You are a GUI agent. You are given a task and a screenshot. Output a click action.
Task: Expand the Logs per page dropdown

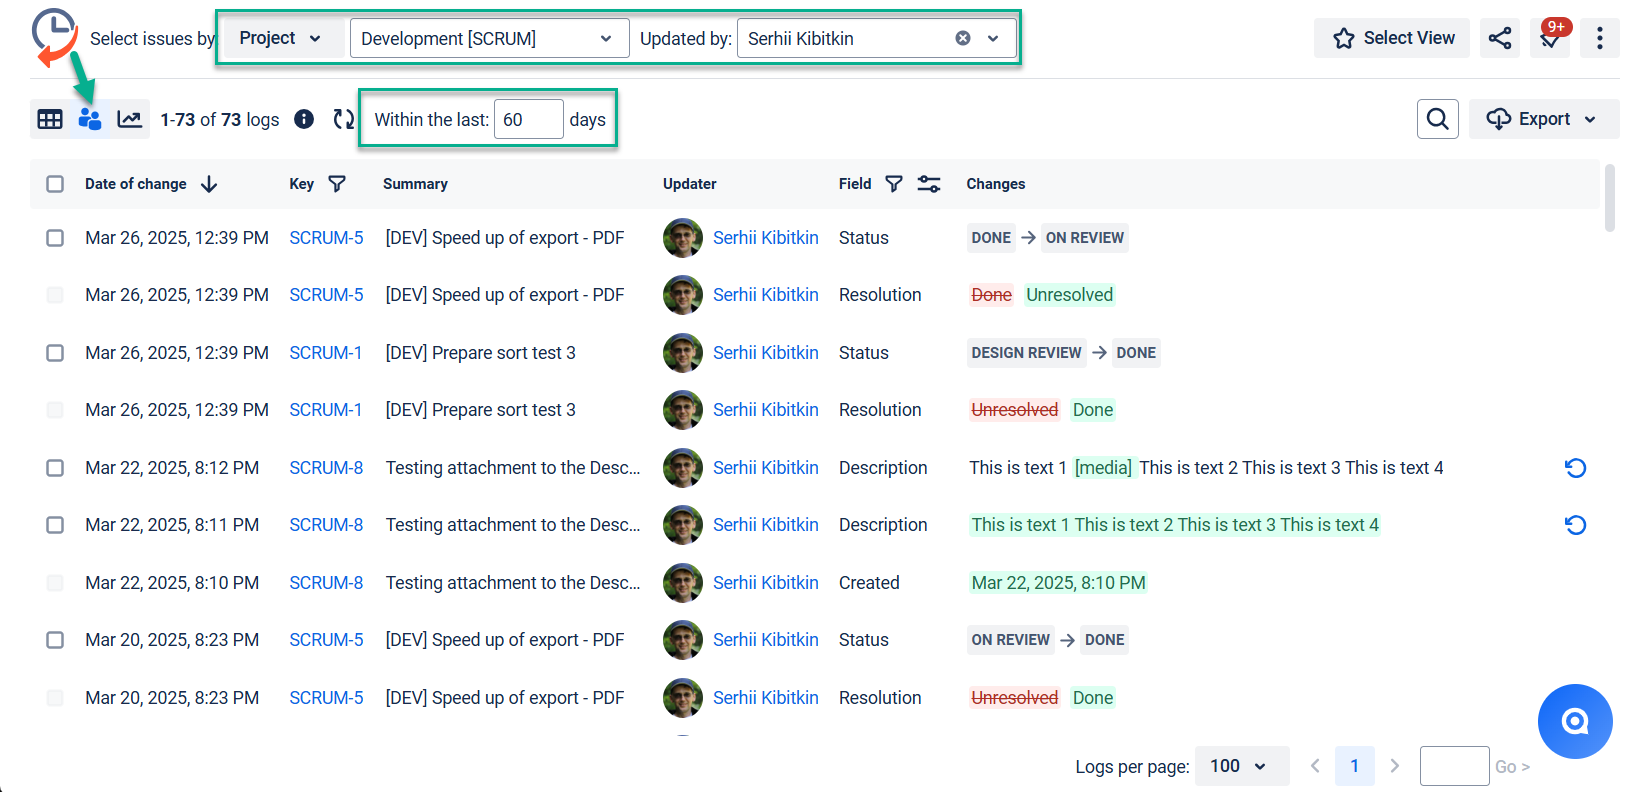(x=1240, y=766)
